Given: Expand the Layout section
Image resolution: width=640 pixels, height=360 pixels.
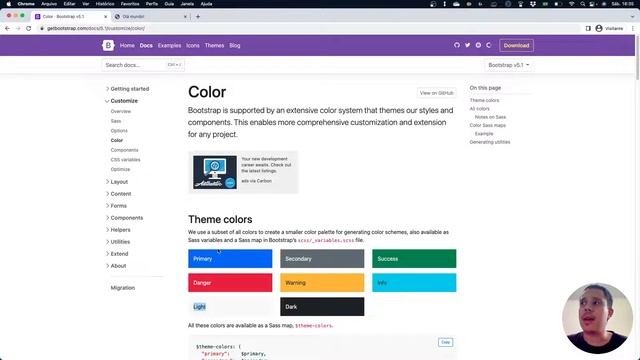Looking at the screenshot, I should point(117,182).
